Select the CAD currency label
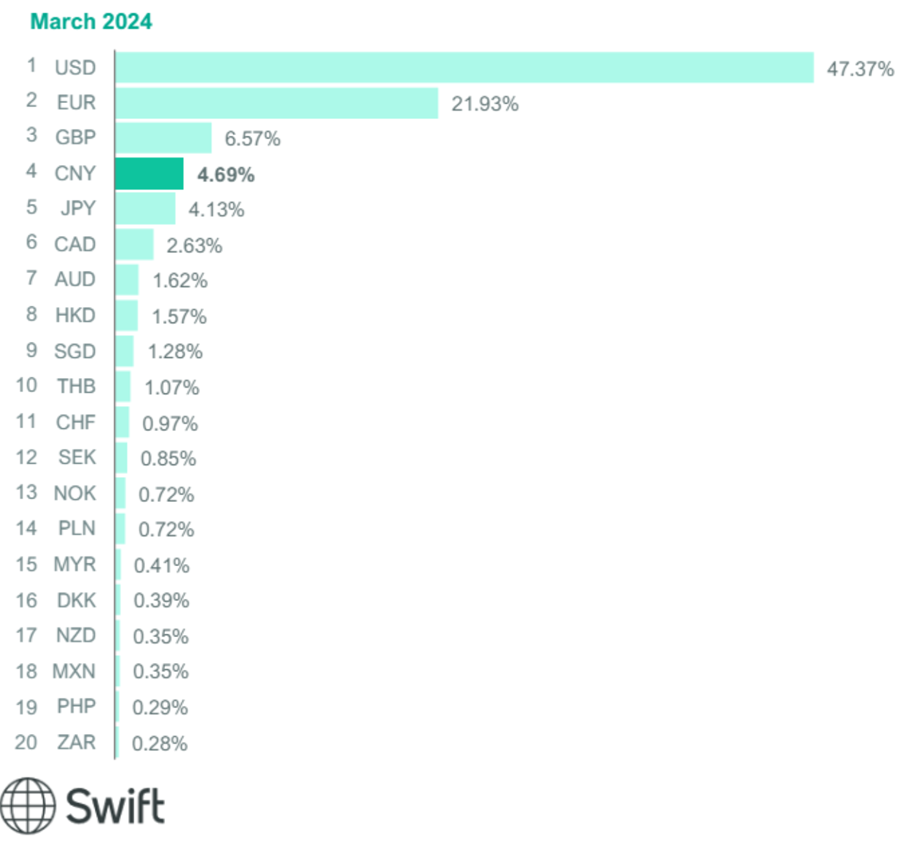This screenshot has width=900, height=860. (75, 245)
